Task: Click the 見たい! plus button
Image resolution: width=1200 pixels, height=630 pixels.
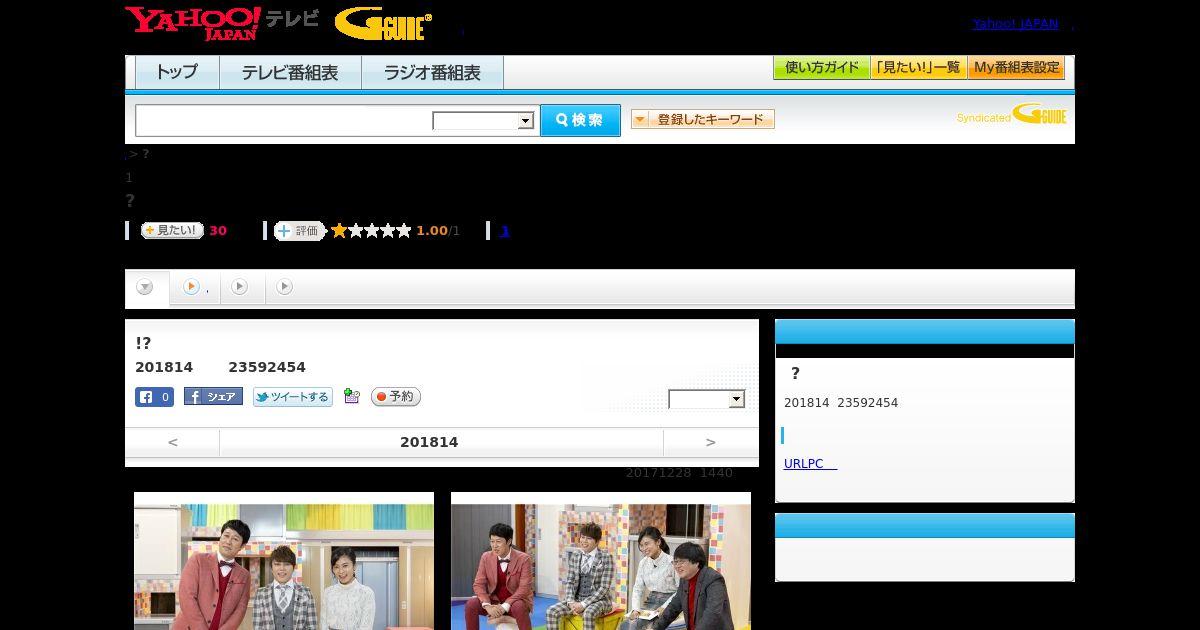Action: 172,230
